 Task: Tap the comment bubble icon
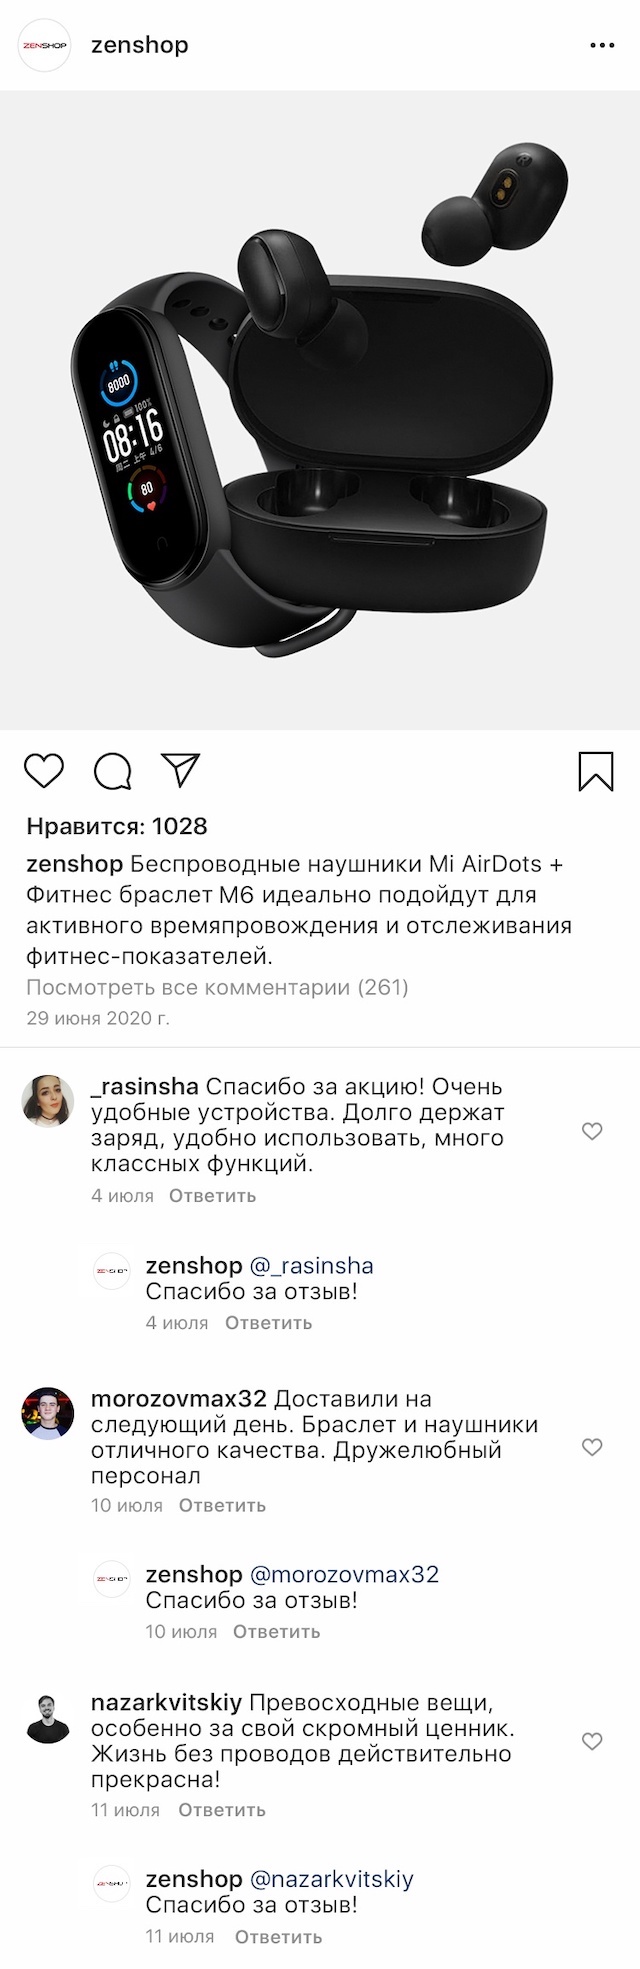pyautogui.click(x=112, y=771)
